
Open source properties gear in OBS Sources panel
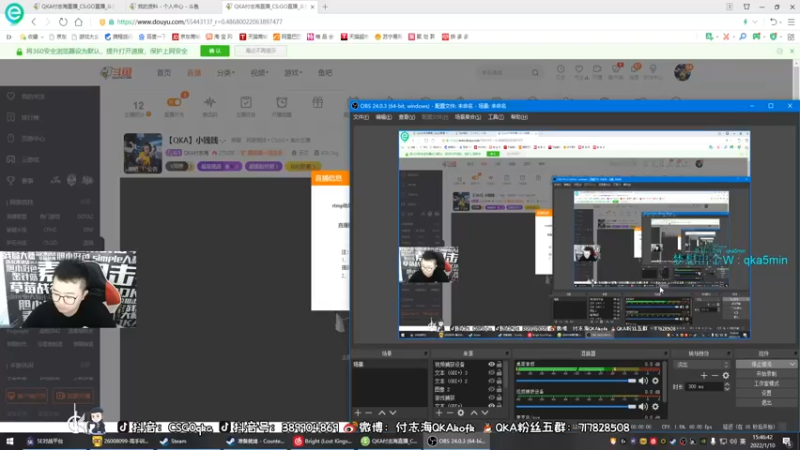[461, 412]
